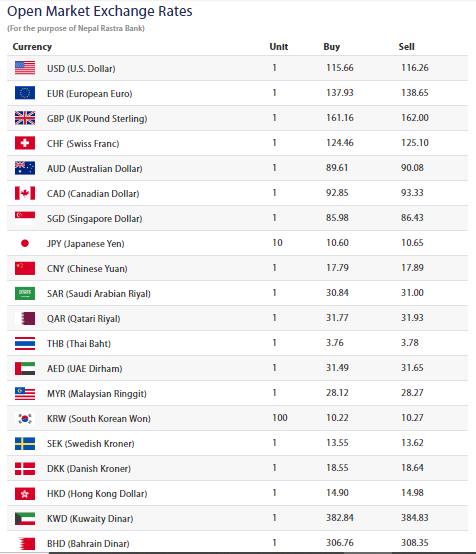Select the Kuwait flag icon
This screenshot has height=554, width=476.
pyautogui.click(x=25, y=519)
